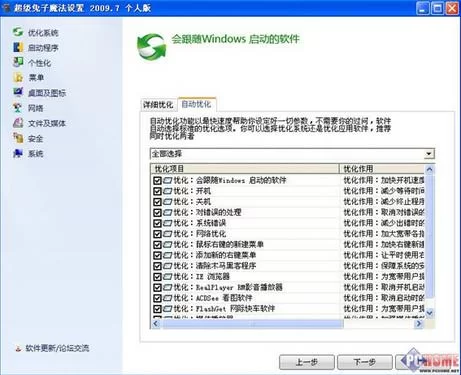Click the 个性化 sidebar icon

(18, 62)
